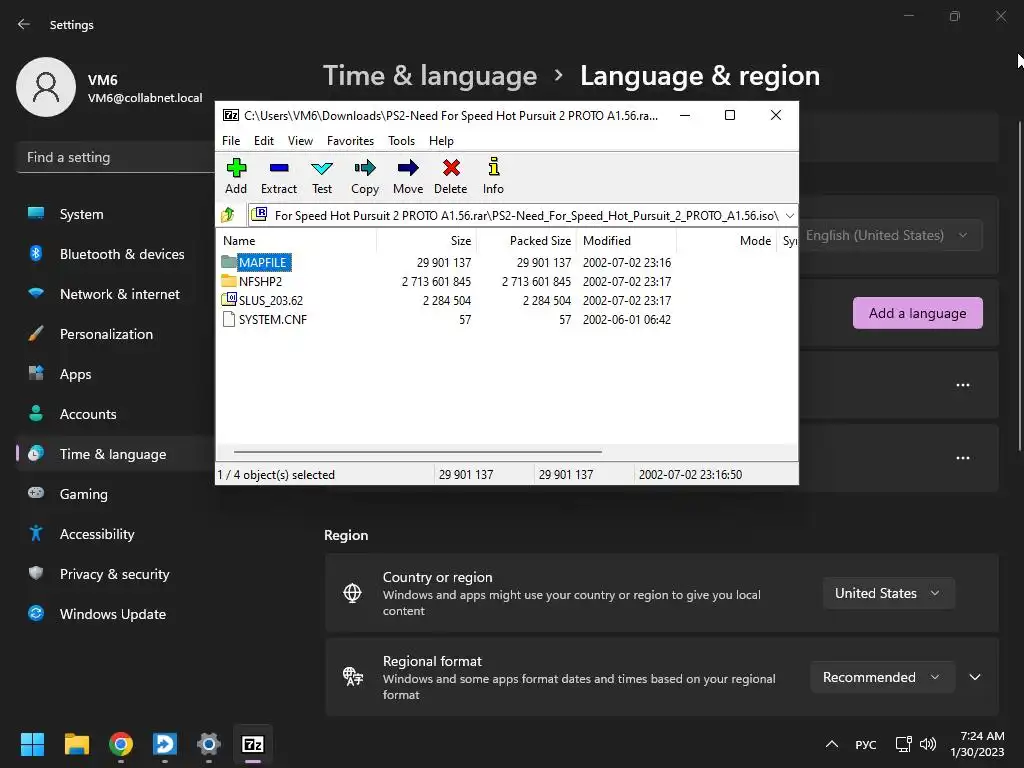Select the NFSHP2 folder icon
This screenshot has height=768, width=1024.
[229, 281]
